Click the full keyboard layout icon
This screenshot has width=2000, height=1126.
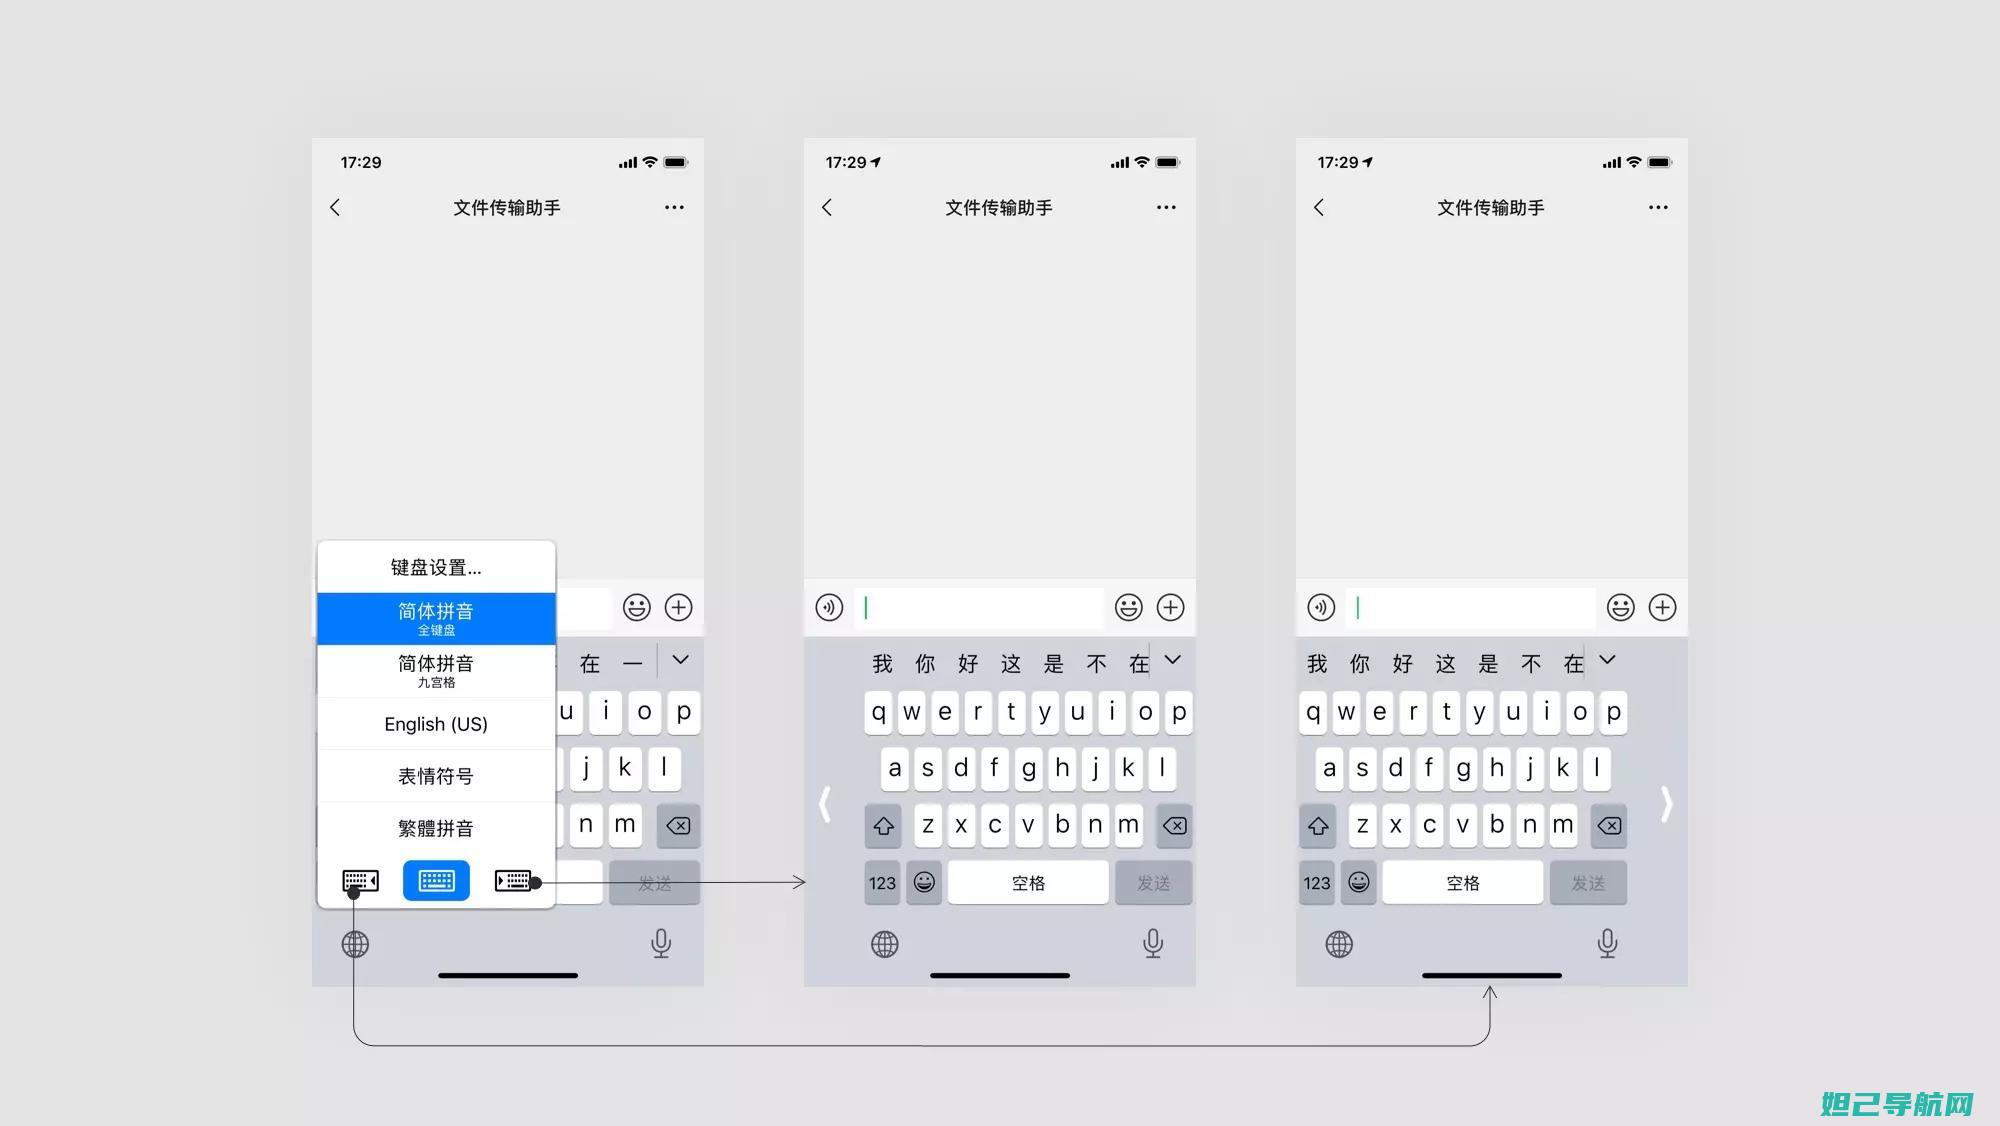(x=435, y=880)
